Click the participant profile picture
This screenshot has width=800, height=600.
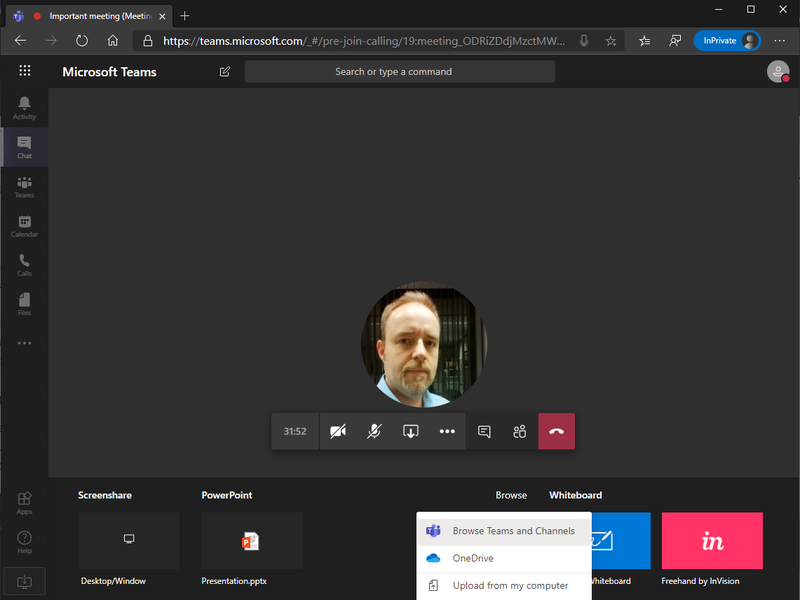point(424,344)
